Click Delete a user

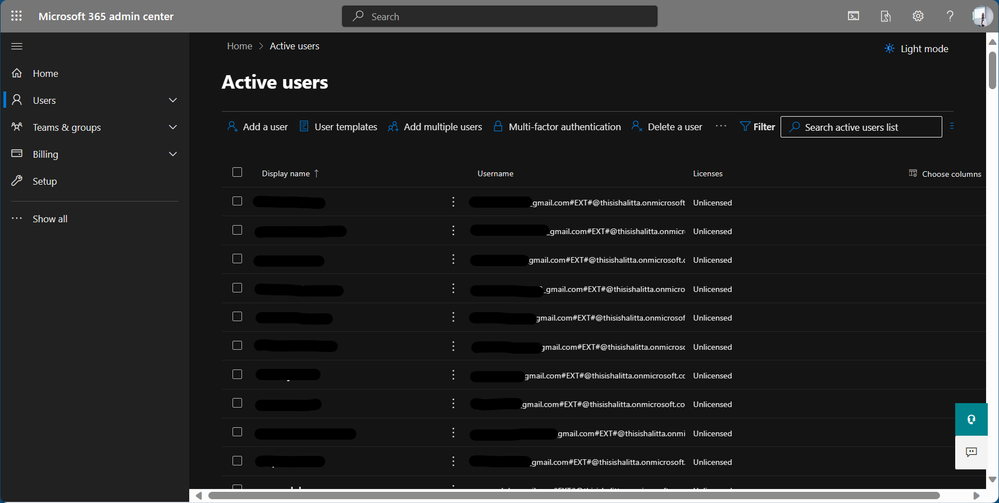pyautogui.click(x=666, y=127)
